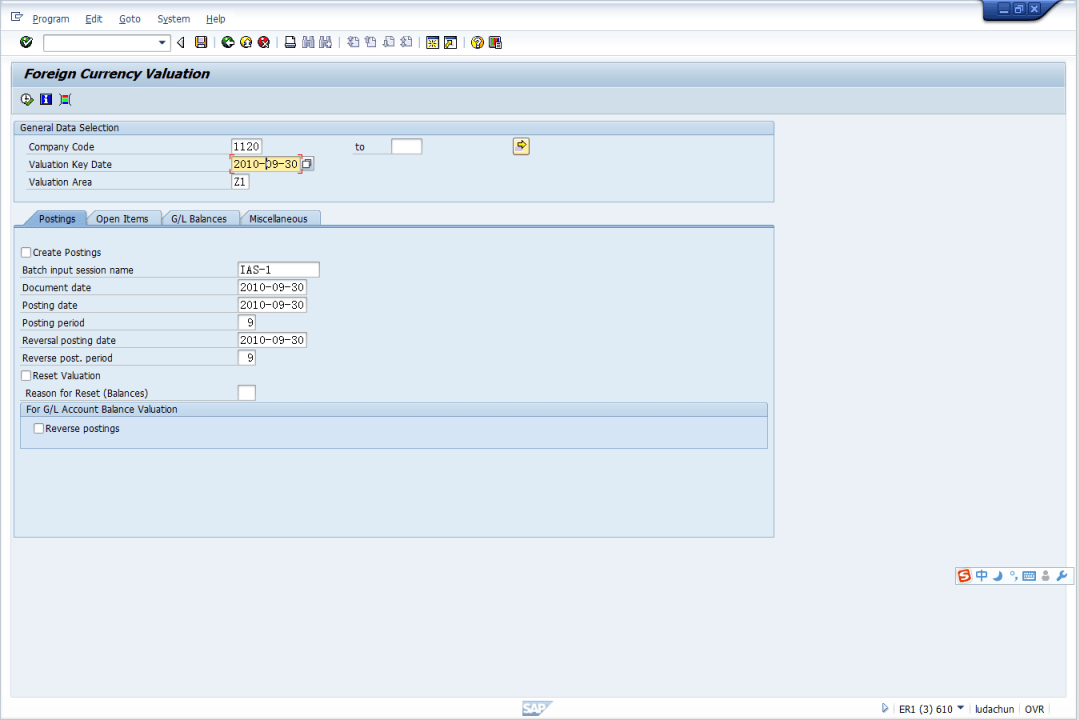Enable the Create Postings checkbox

click(x=27, y=253)
